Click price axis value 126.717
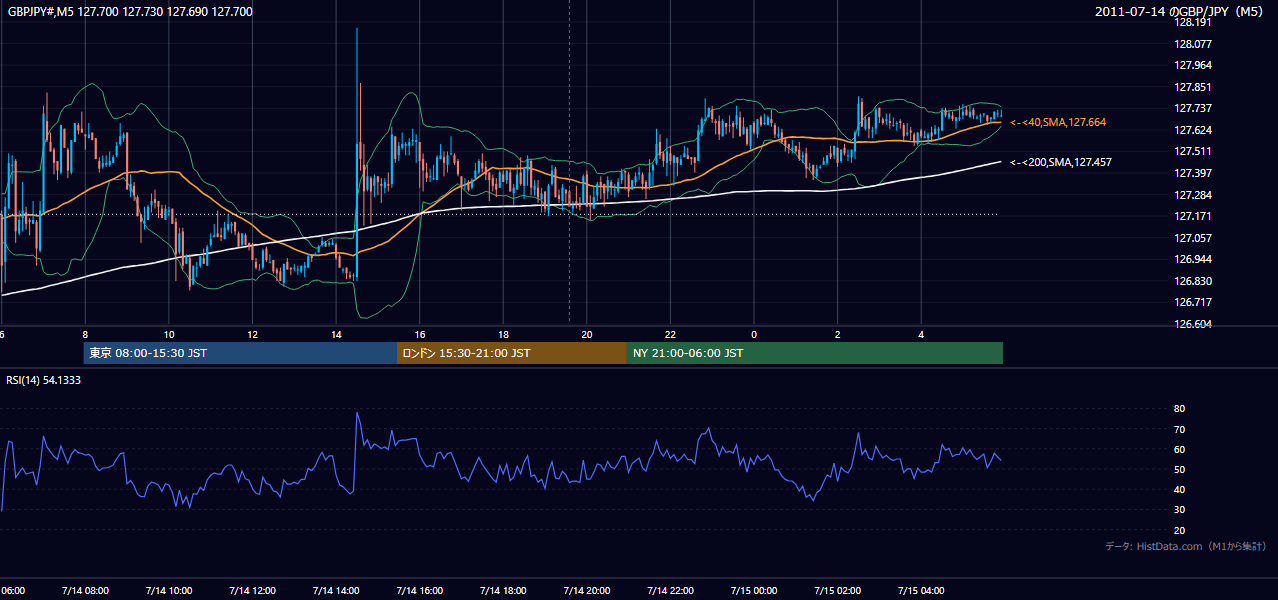 click(1192, 303)
